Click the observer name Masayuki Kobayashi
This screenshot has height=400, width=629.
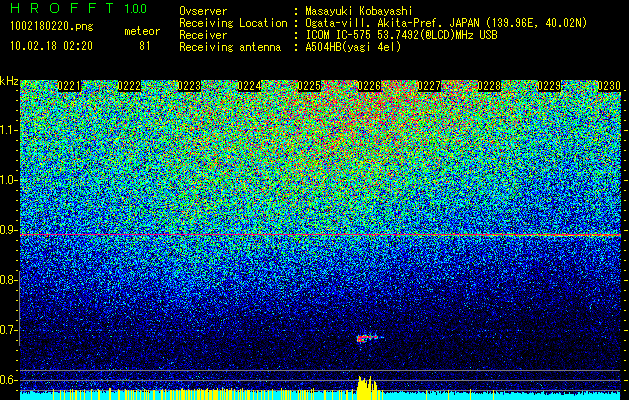(x=359, y=11)
